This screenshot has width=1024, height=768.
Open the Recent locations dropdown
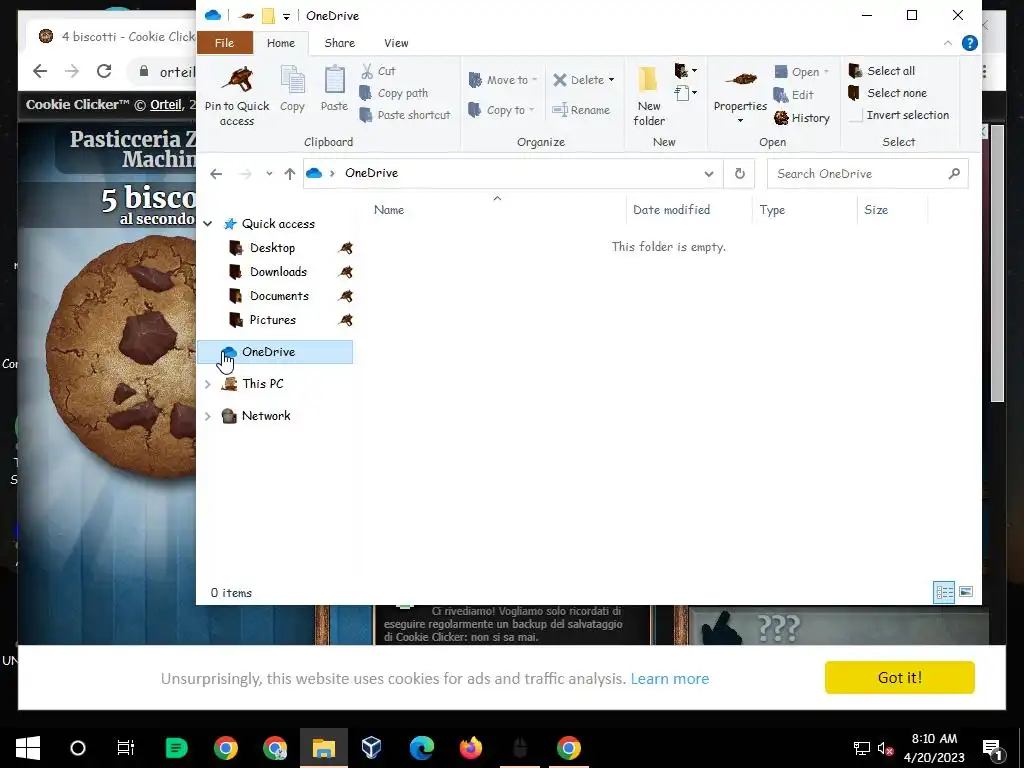point(269,174)
